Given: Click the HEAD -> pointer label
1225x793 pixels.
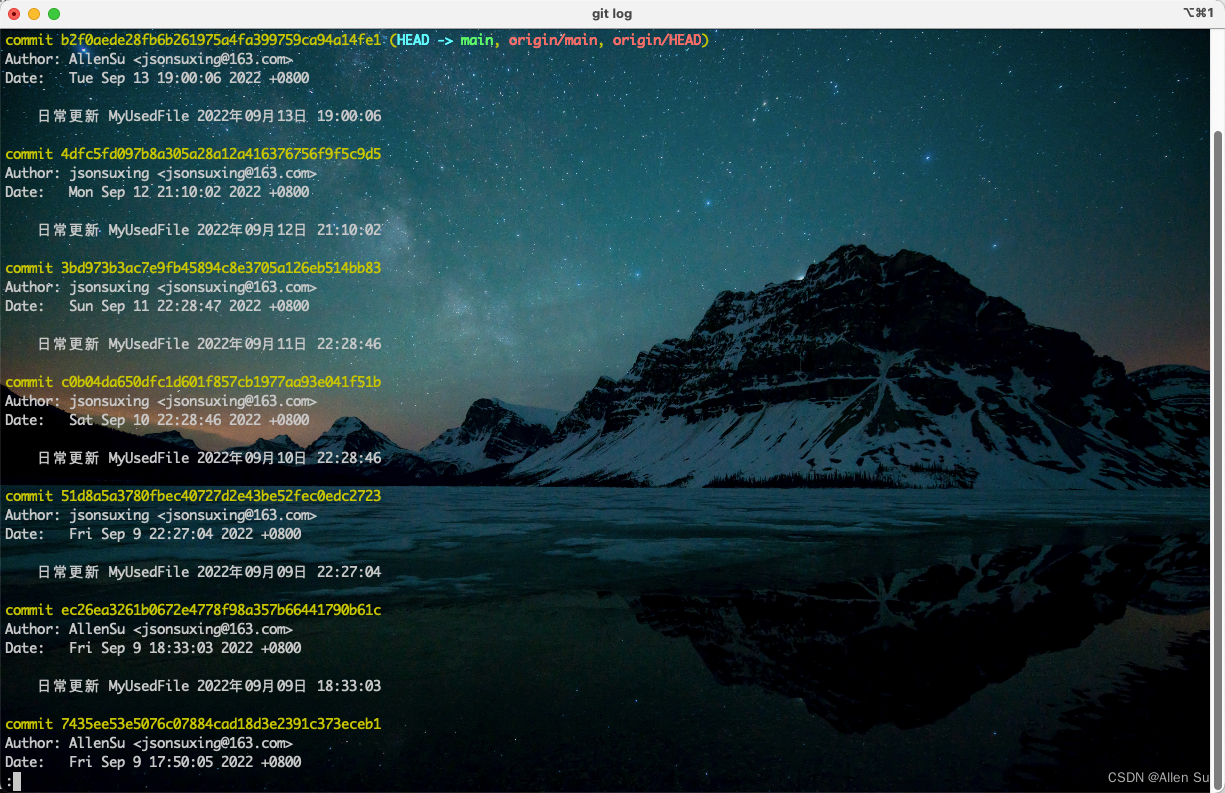Looking at the screenshot, I should 424,40.
